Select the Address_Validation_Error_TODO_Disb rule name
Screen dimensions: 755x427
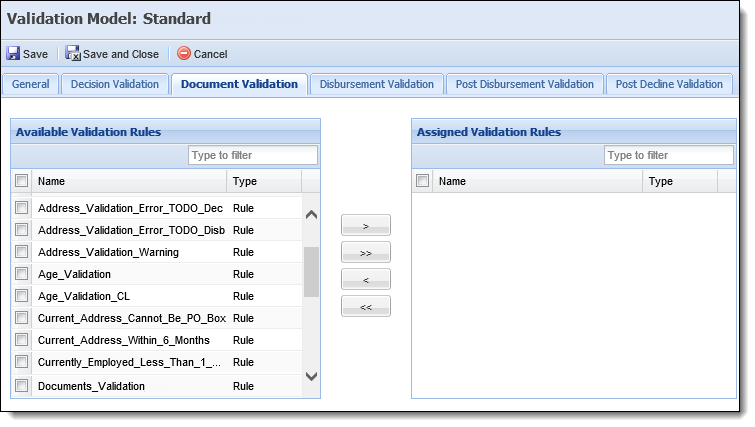coord(131,231)
